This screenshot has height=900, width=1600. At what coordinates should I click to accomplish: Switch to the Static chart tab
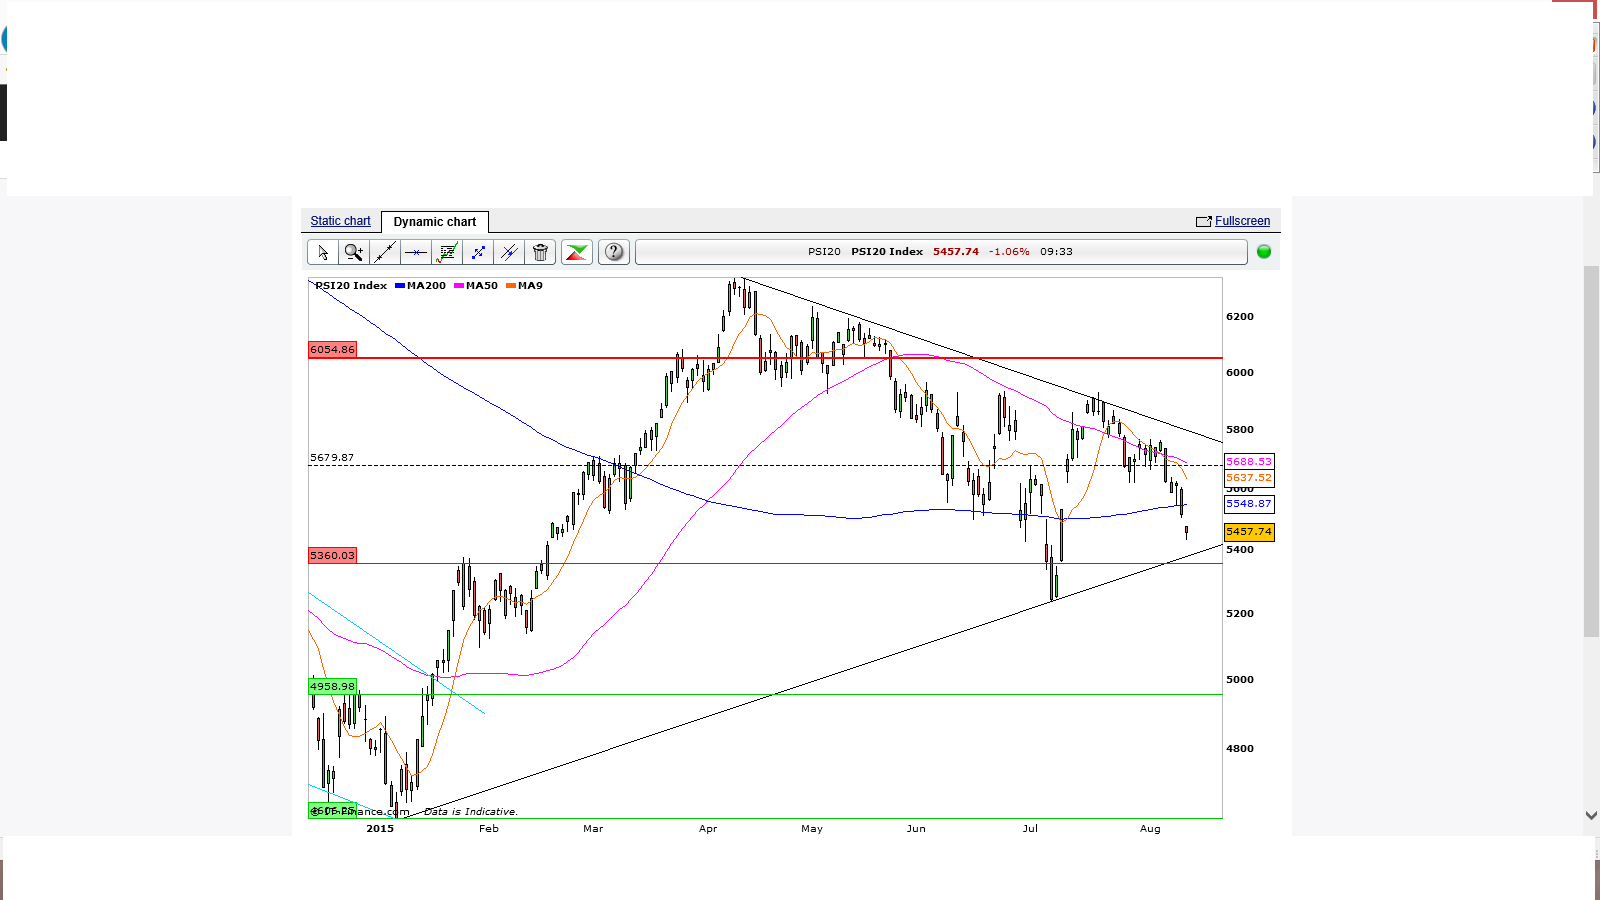(x=340, y=221)
